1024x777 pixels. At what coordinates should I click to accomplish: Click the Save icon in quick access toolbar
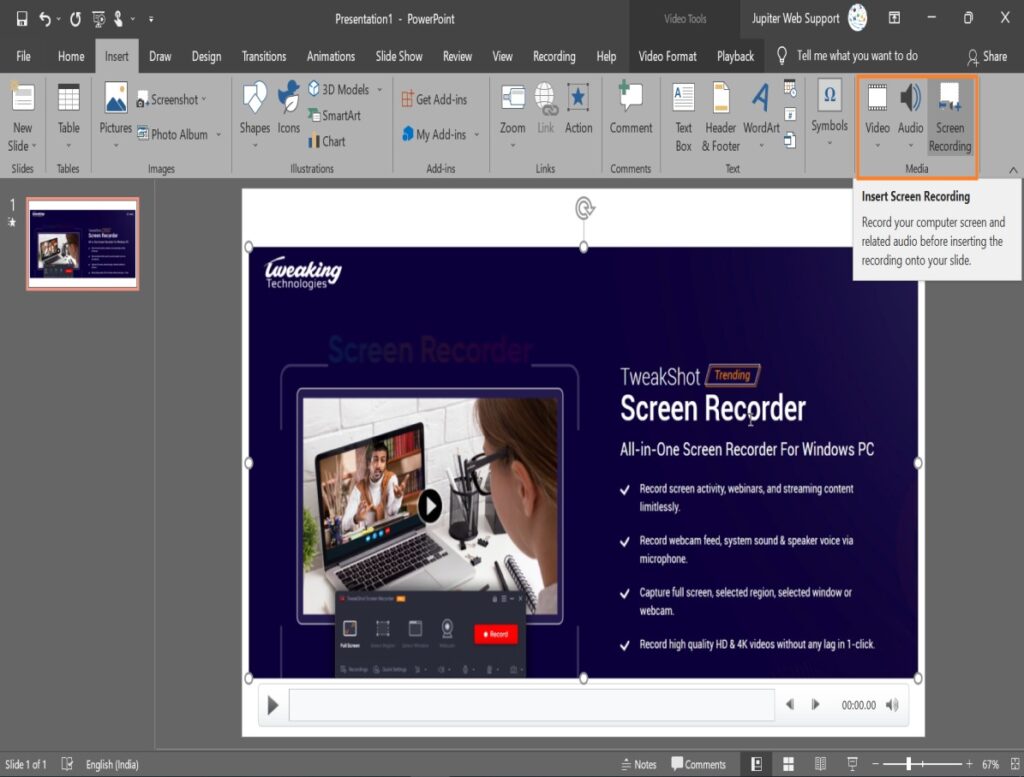[x=22, y=19]
